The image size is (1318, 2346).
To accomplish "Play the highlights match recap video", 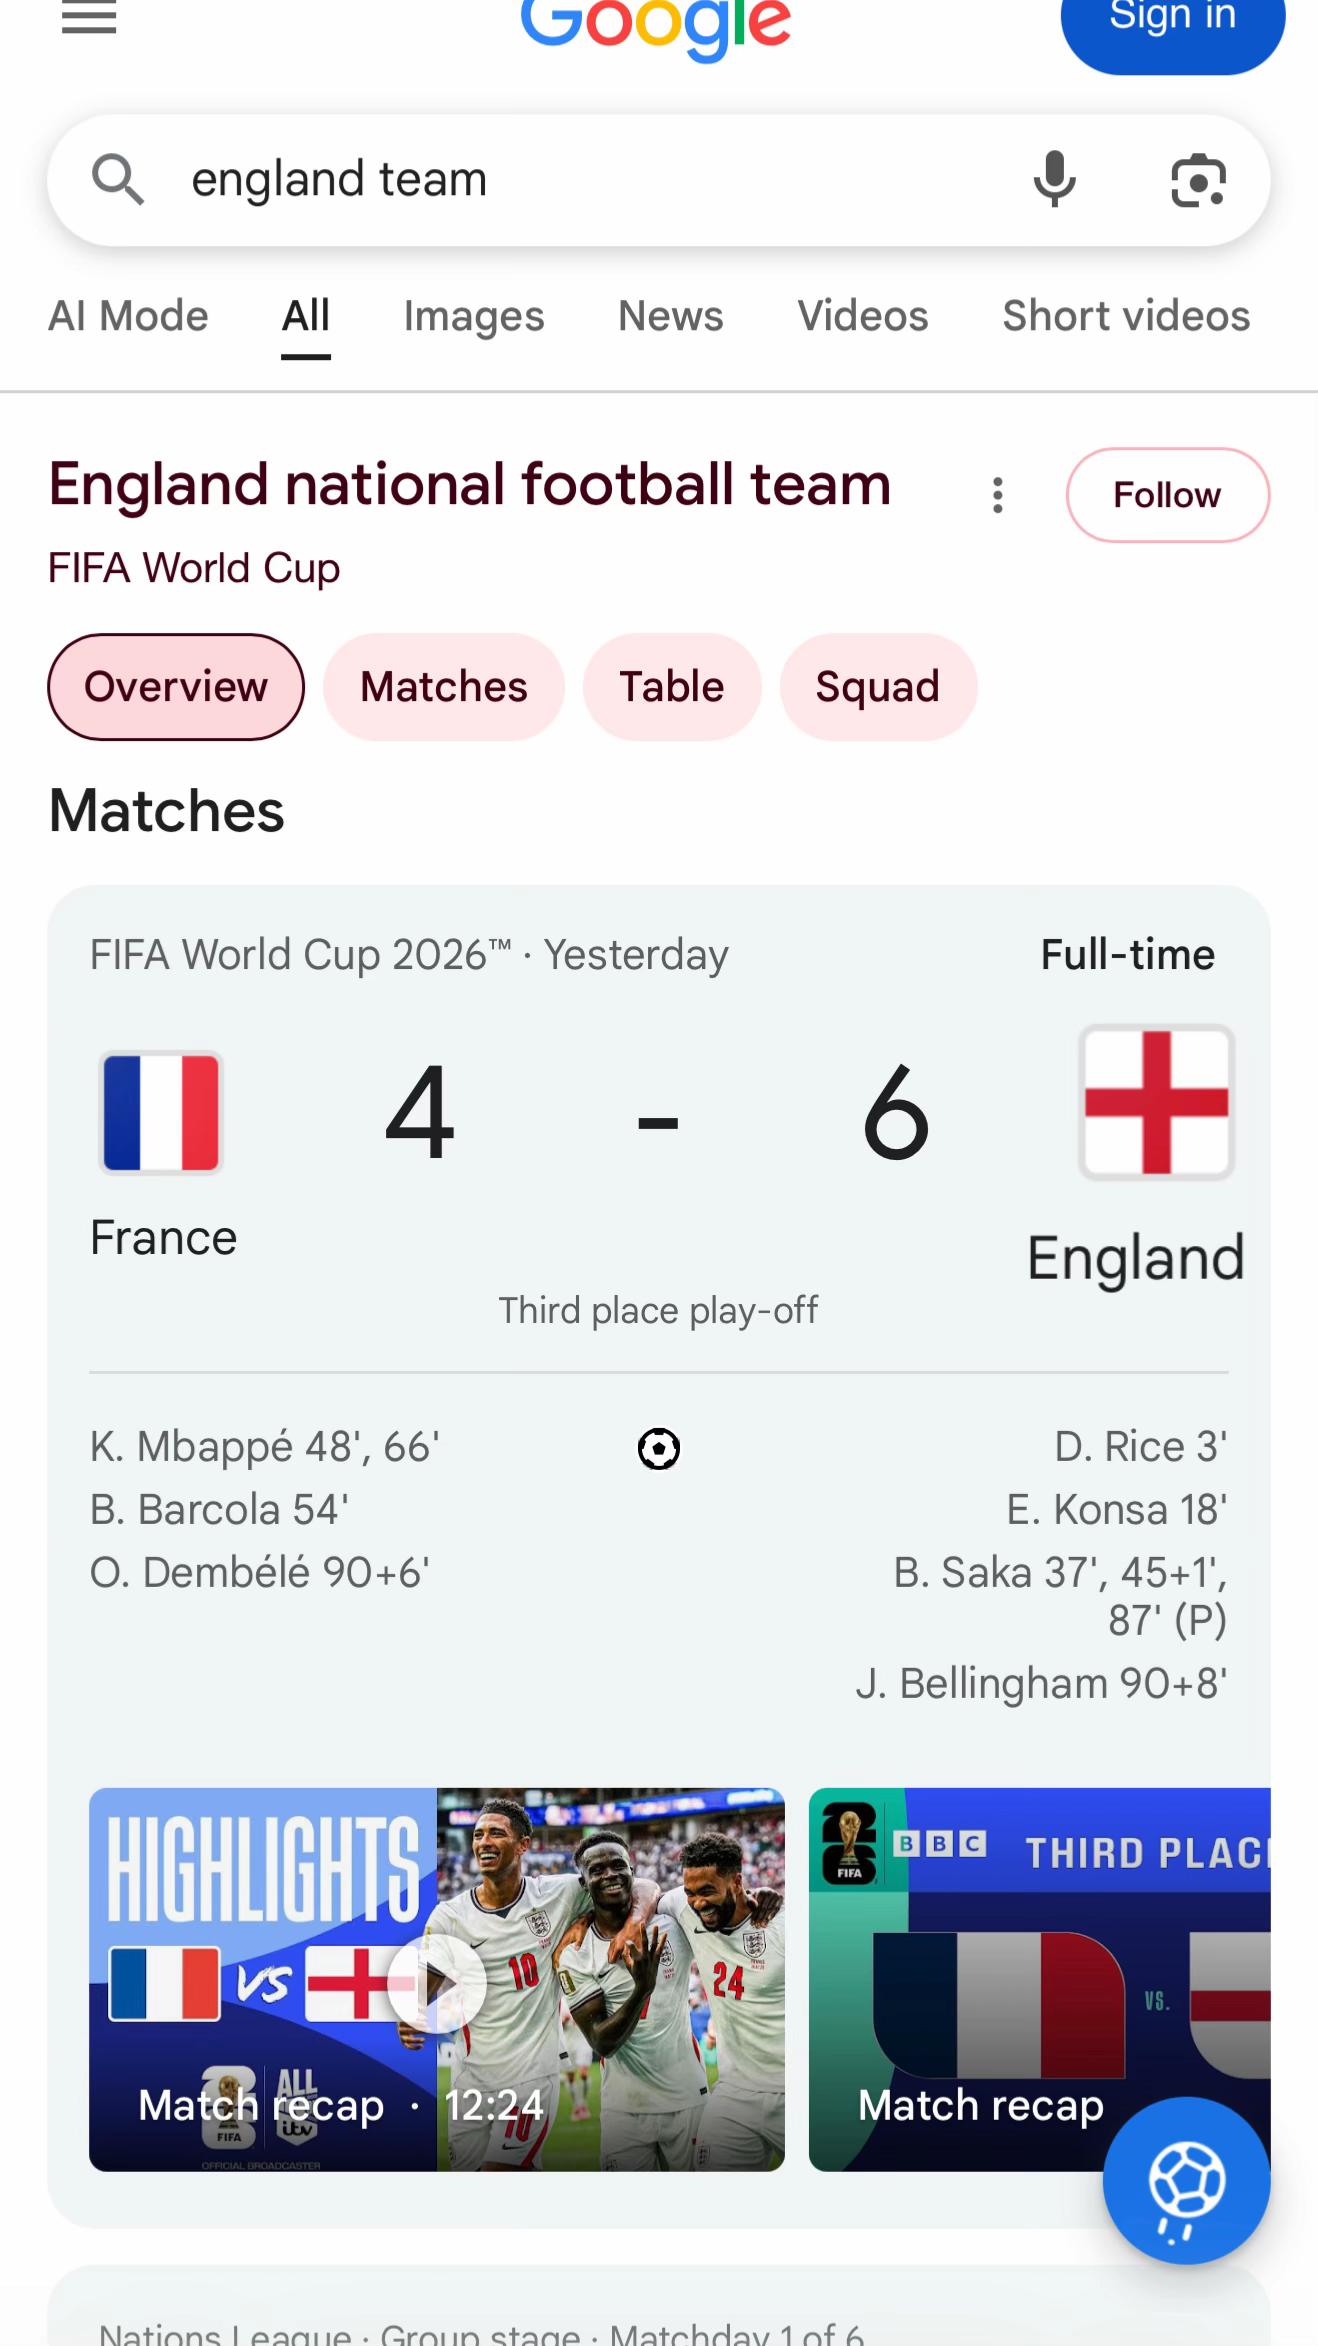I will point(437,1979).
